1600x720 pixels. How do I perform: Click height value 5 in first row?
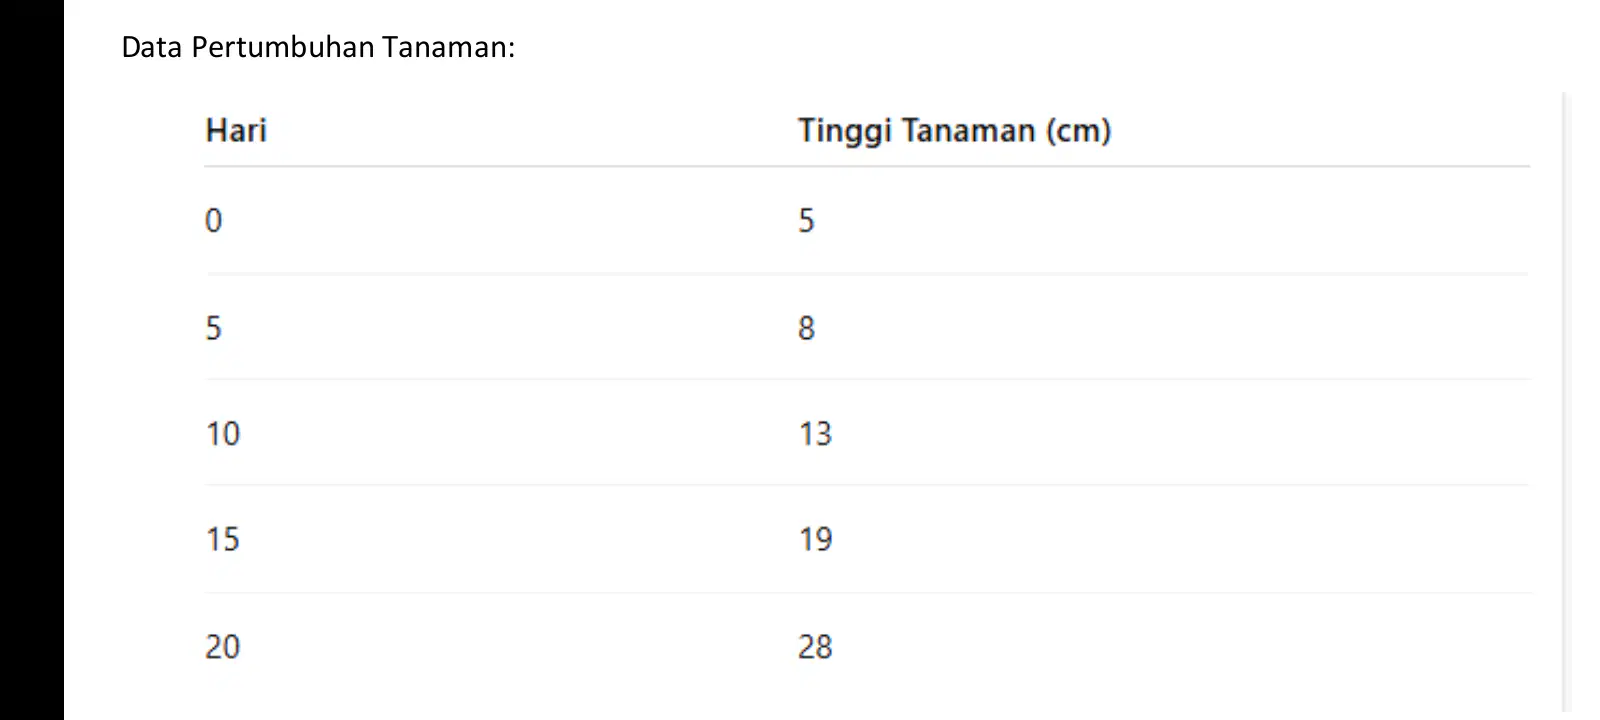(807, 220)
